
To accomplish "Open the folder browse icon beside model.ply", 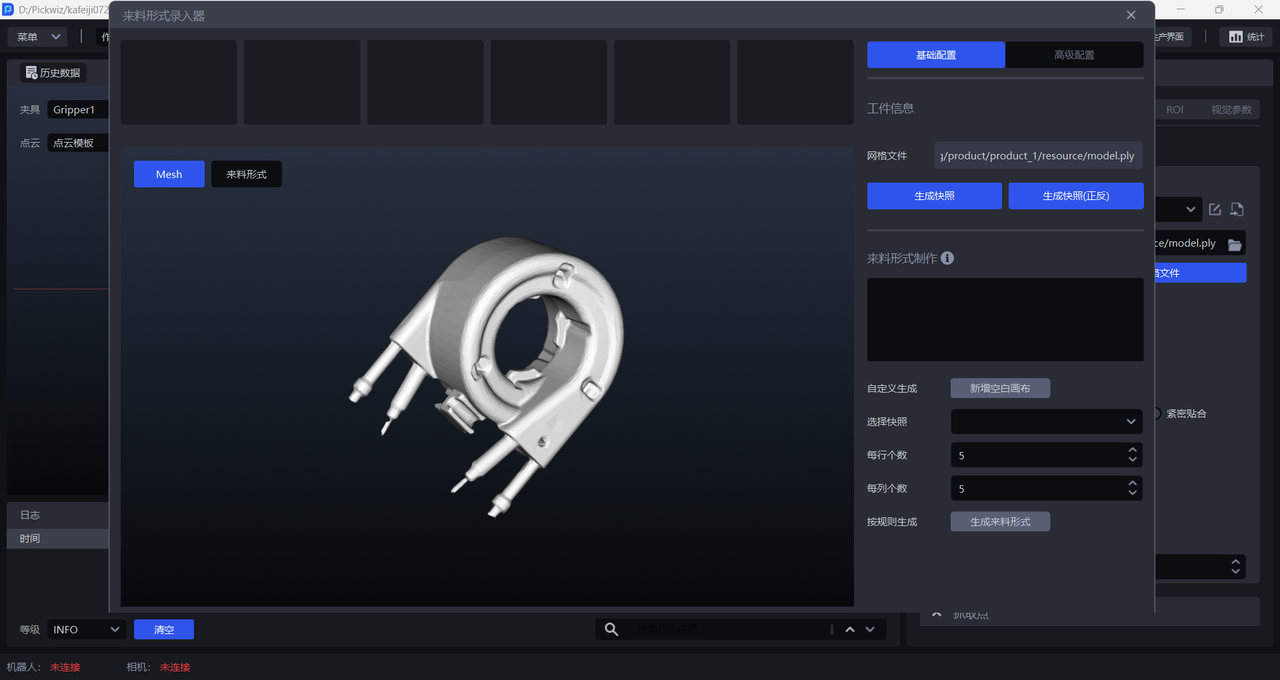I will pyautogui.click(x=1235, y=244).
